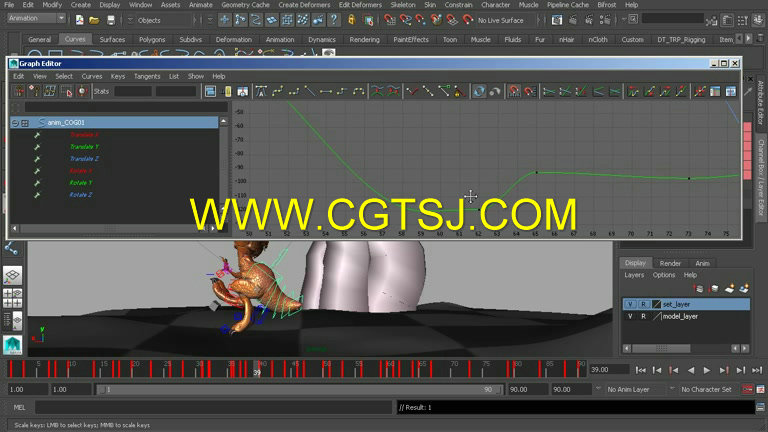Click the Open Dope Sheet icon

(x=715, y=91)
